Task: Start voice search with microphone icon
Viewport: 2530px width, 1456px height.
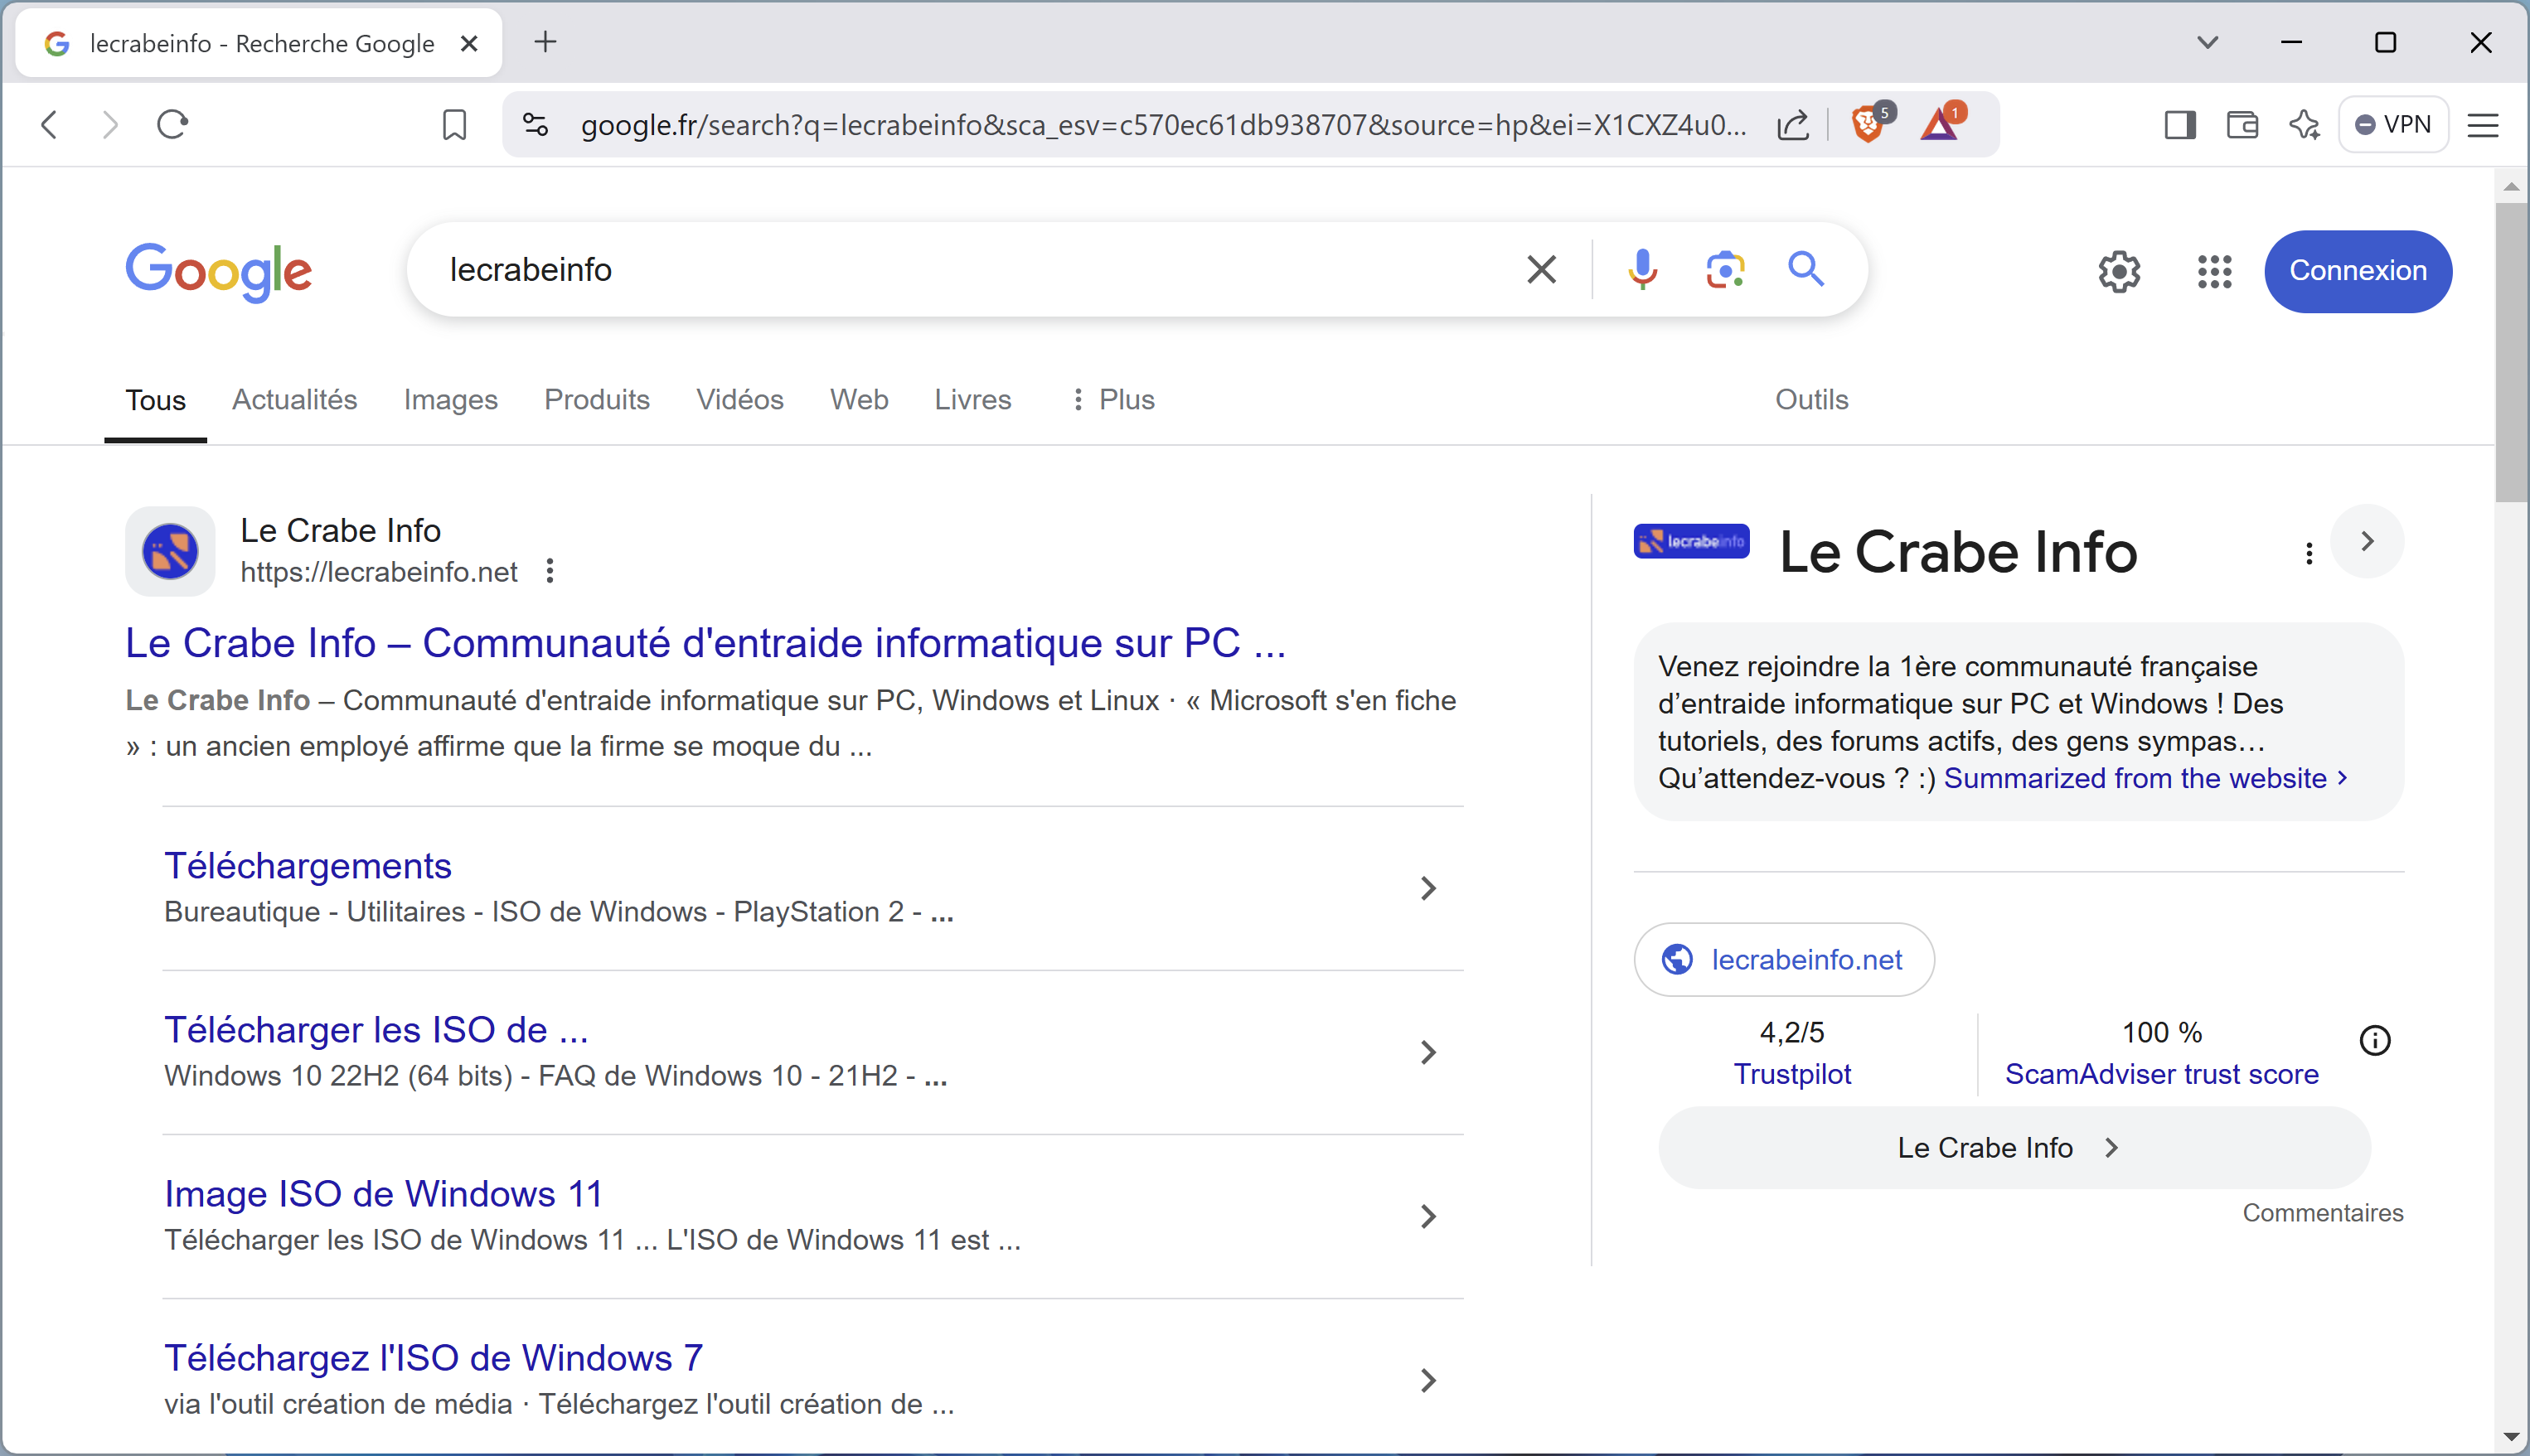Action: coord(1642,269)
